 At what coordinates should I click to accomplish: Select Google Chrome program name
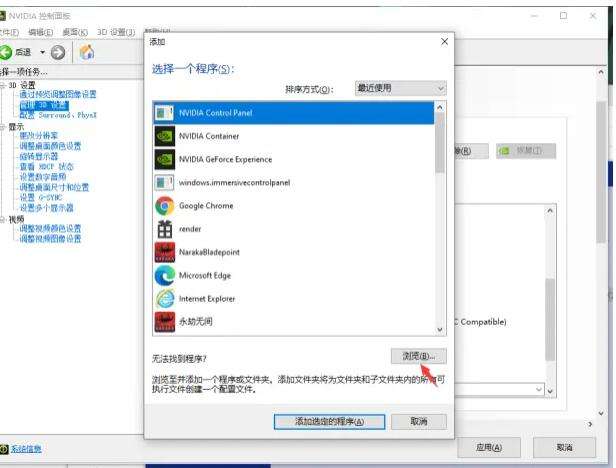coord(206,206)
